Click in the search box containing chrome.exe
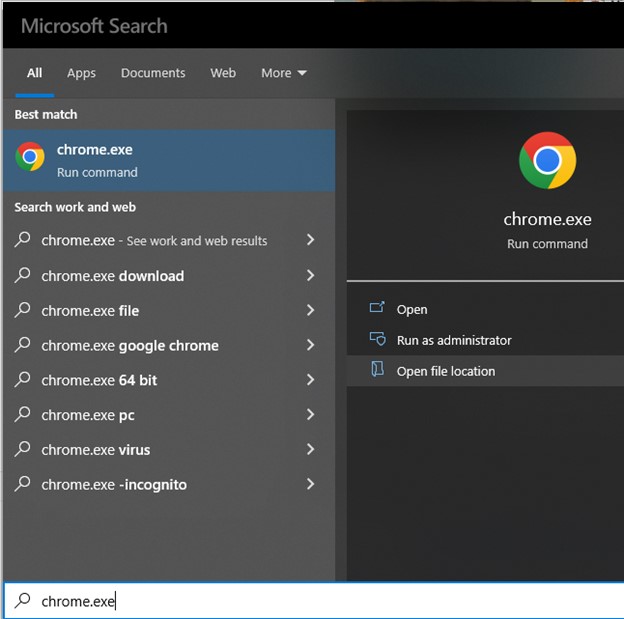This screenshot has width=624, height=619. pyautogui.click(x=314, y=601)
